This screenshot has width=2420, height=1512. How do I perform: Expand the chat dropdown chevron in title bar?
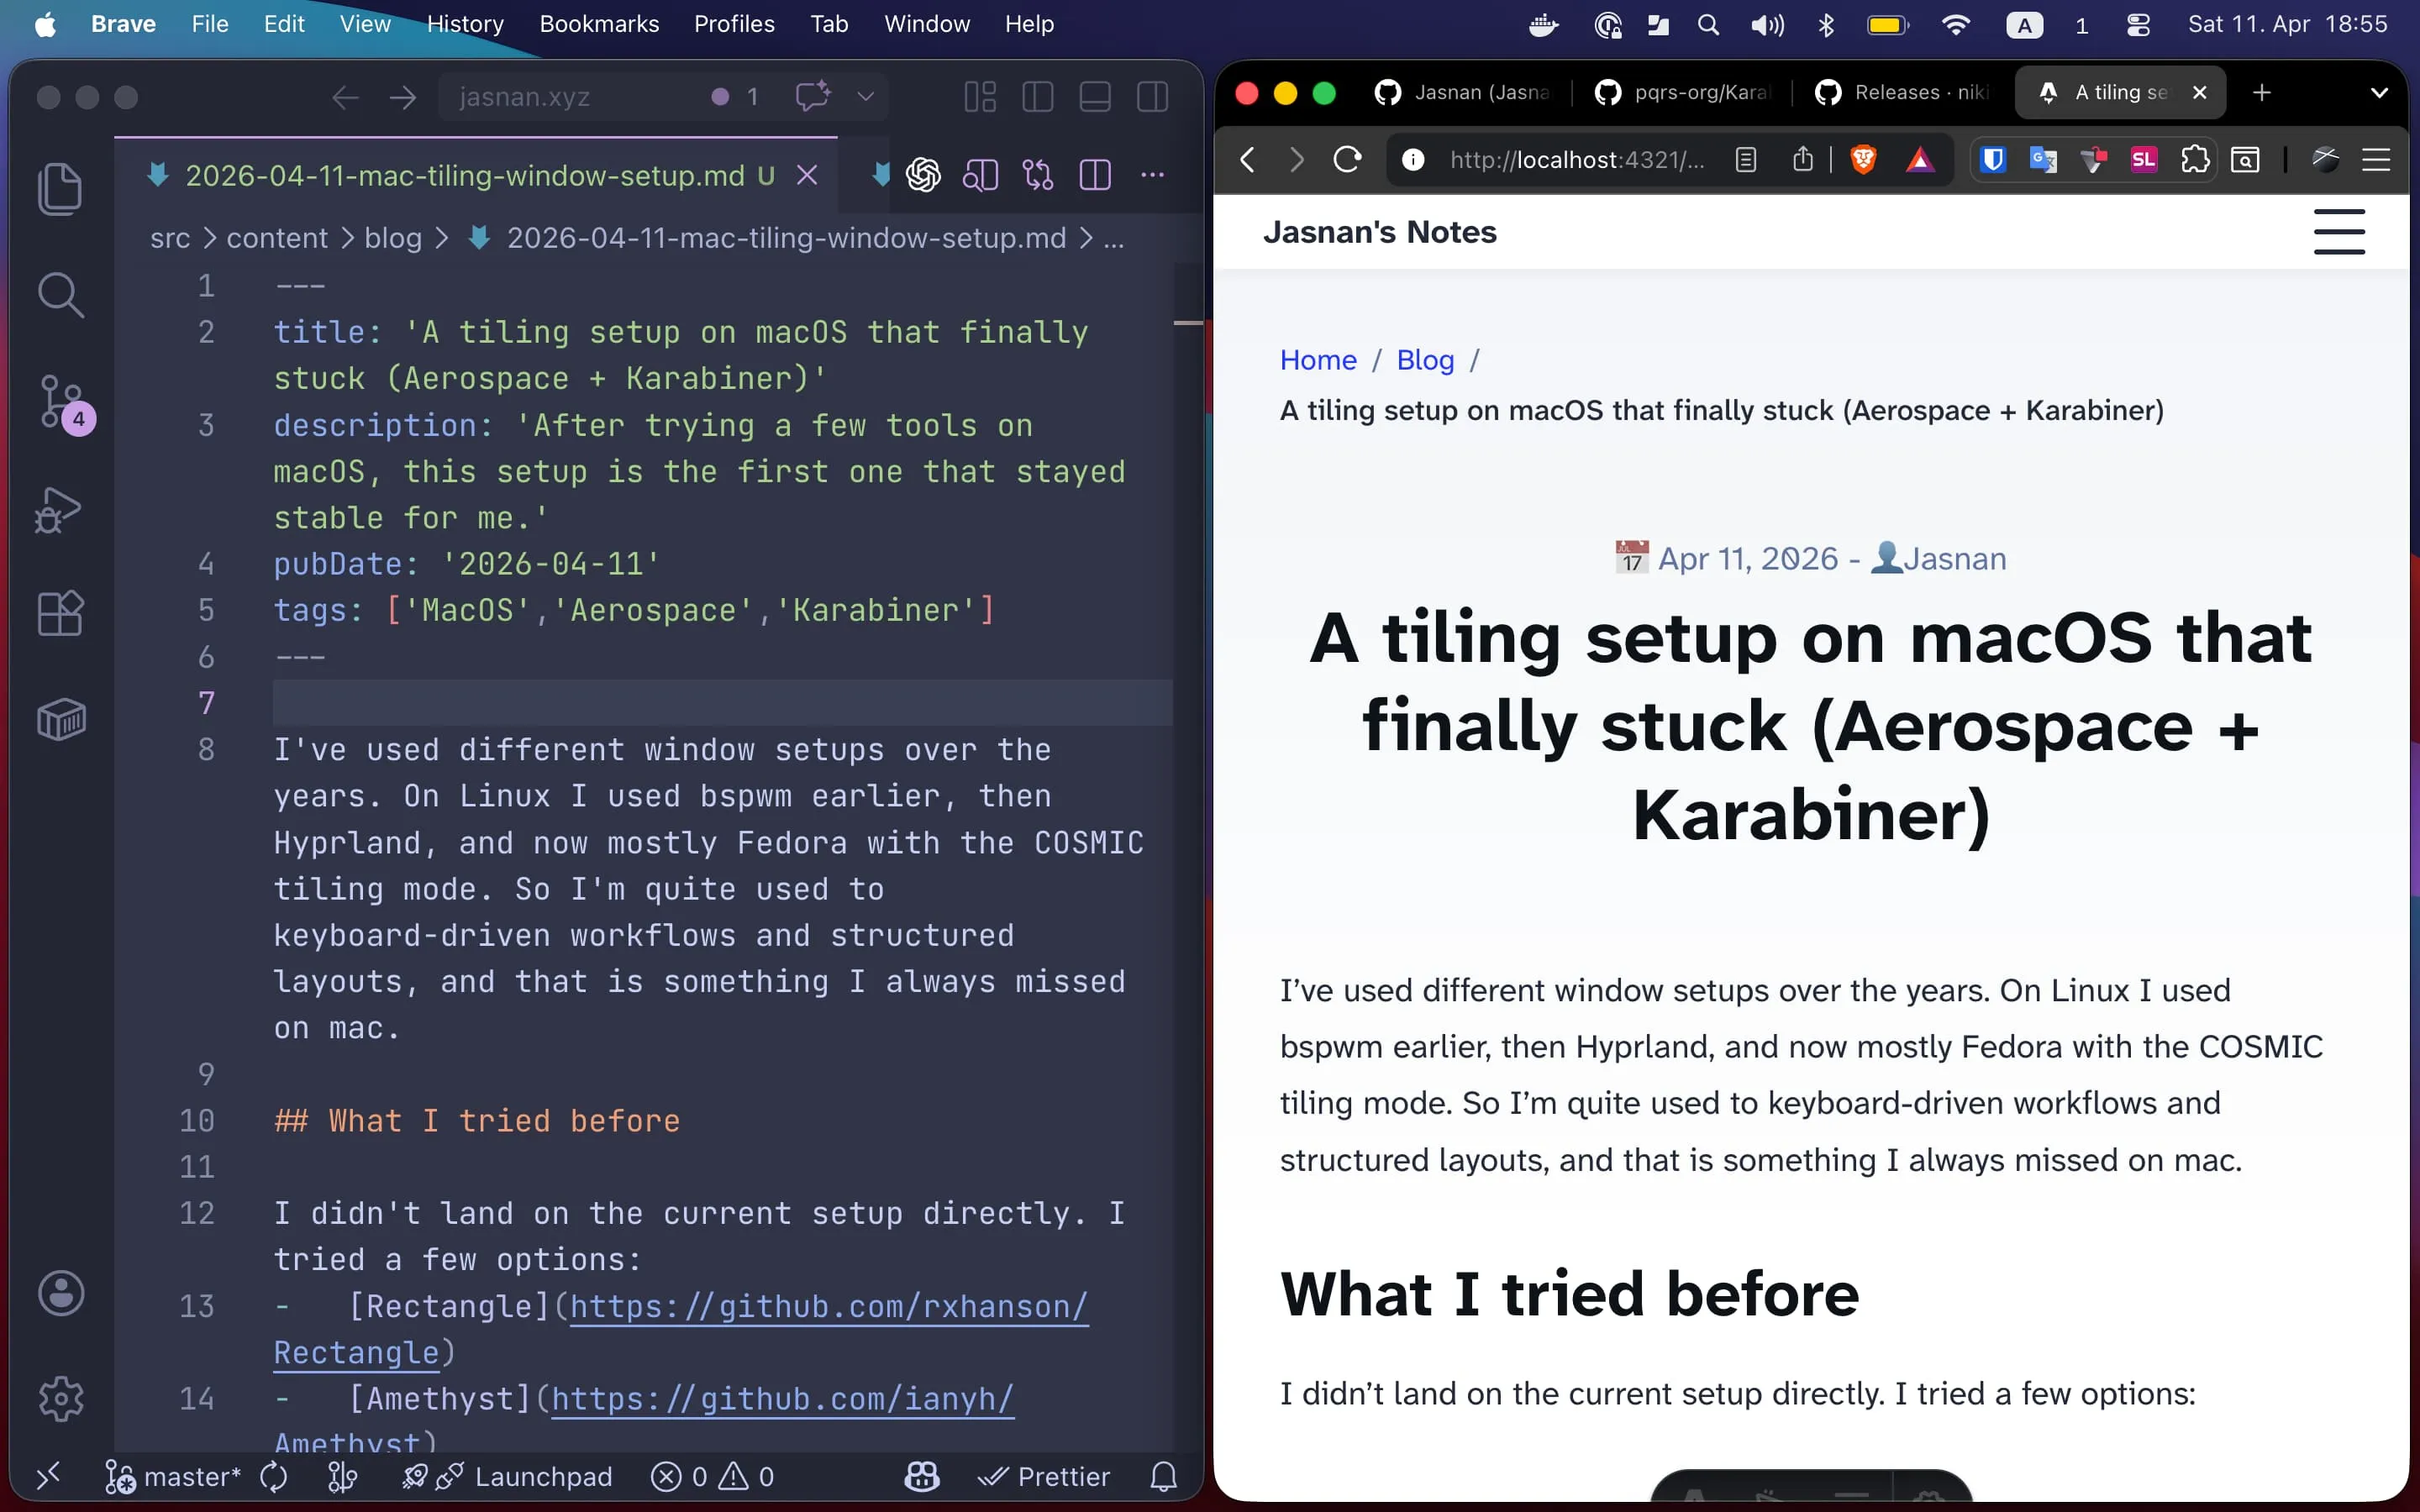(866, 97)
